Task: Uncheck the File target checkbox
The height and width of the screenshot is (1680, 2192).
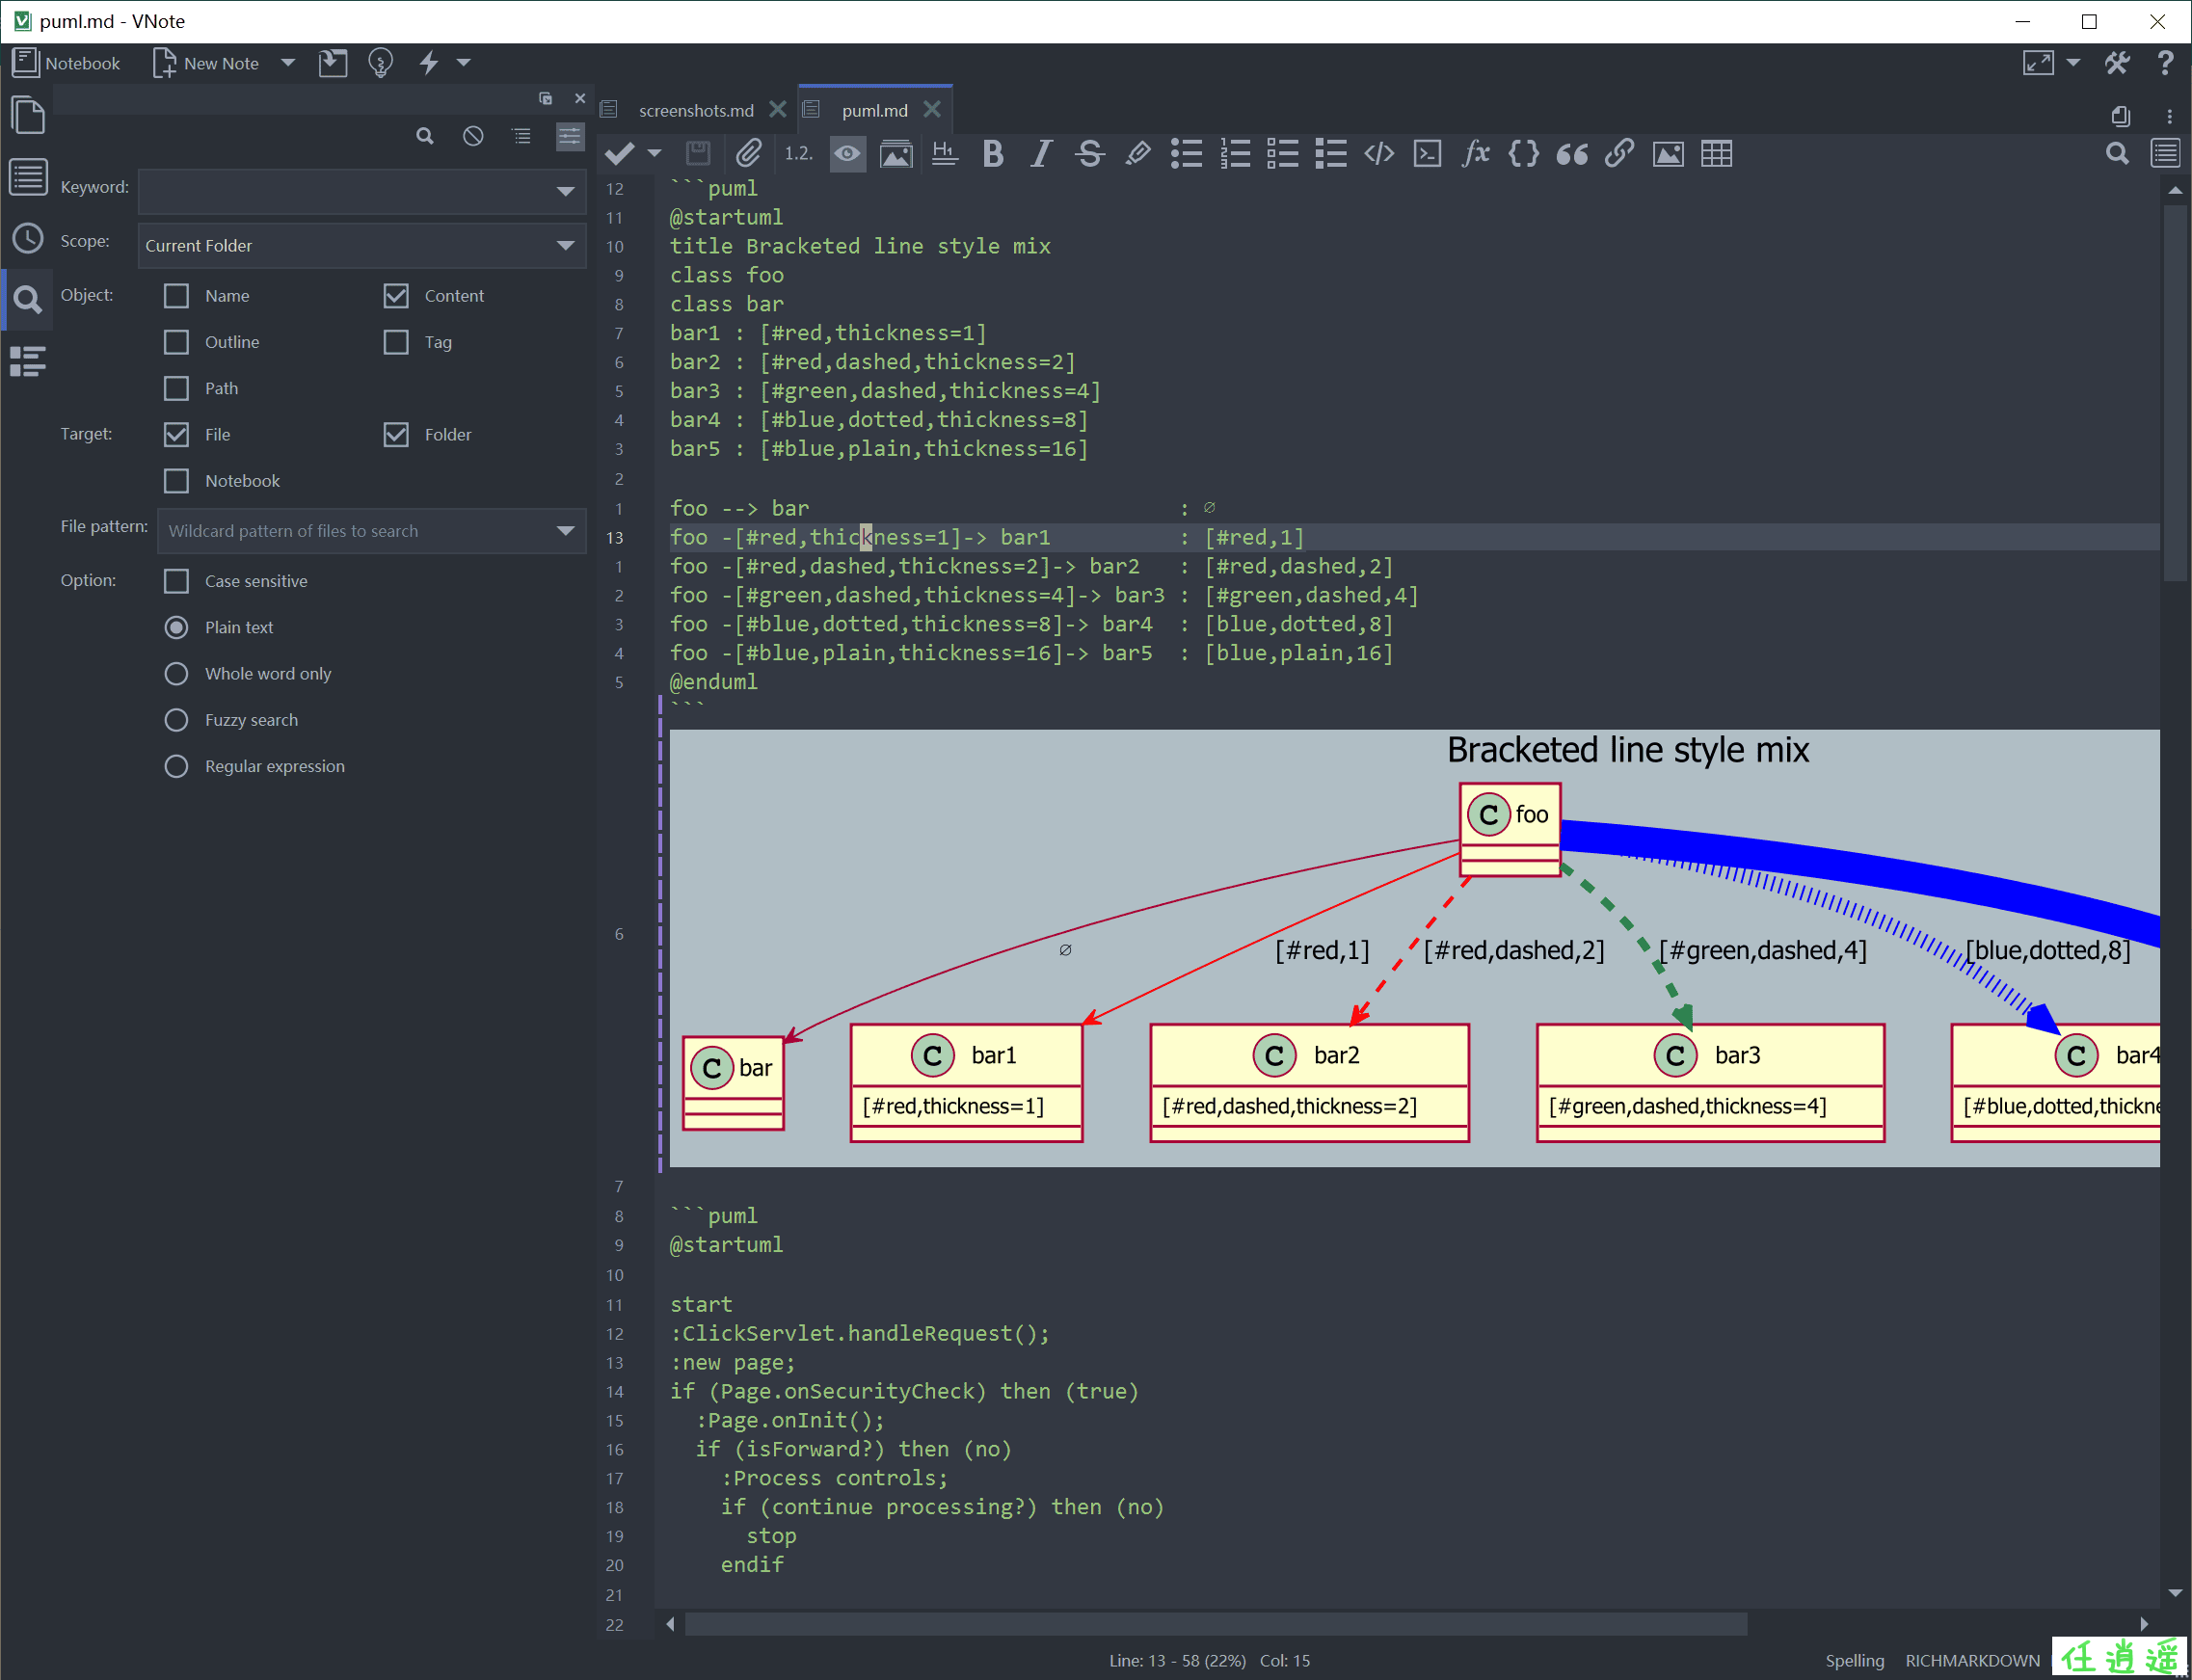Action: pos(176,434)
